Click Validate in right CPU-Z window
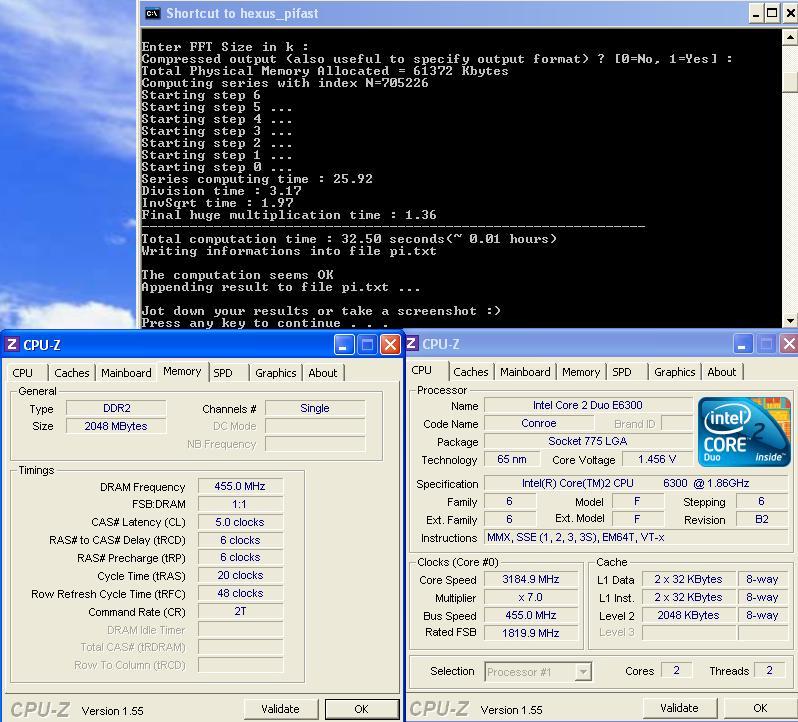Viewport: 798px width, 722px height. click(x=679, y=708)
